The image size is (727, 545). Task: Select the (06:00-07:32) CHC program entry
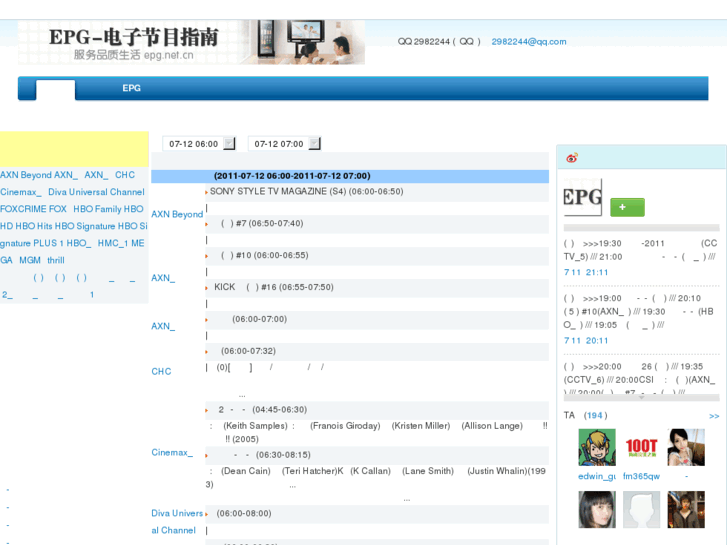click(x=248, y=351)
